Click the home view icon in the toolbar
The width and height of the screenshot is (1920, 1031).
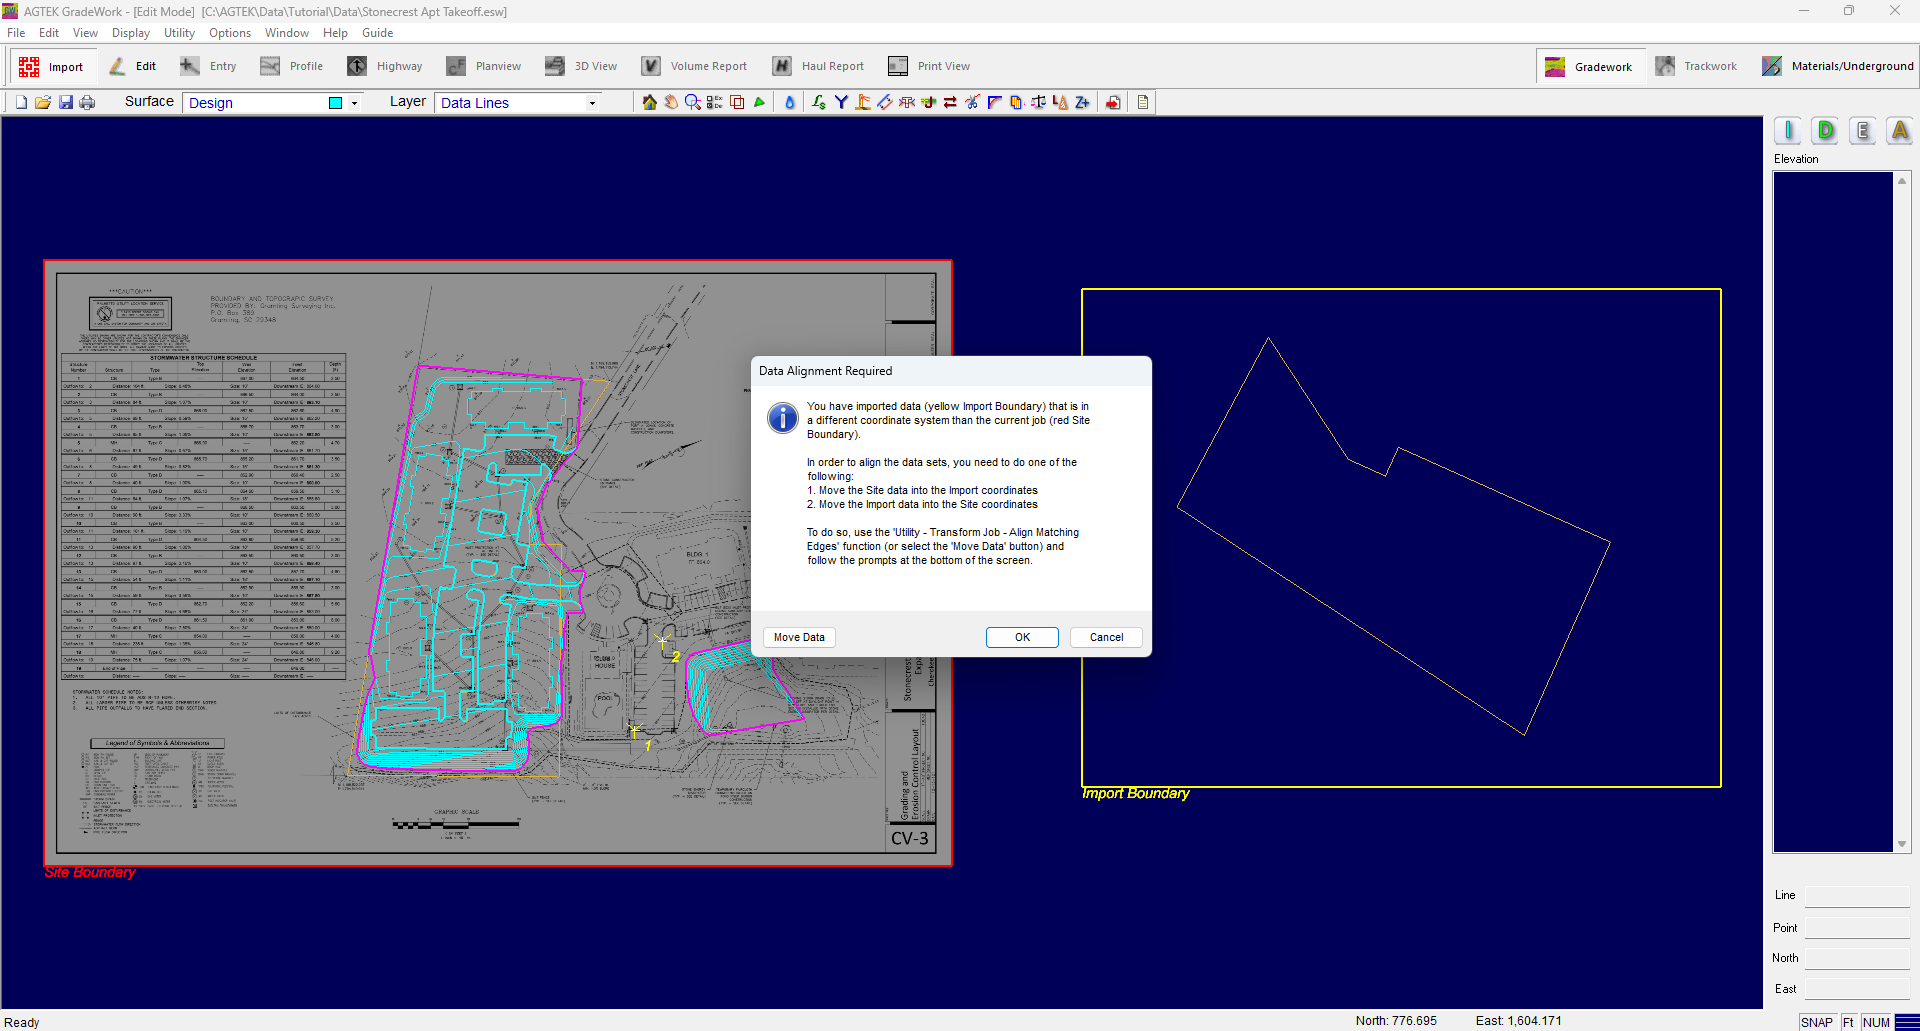point(650,102)
